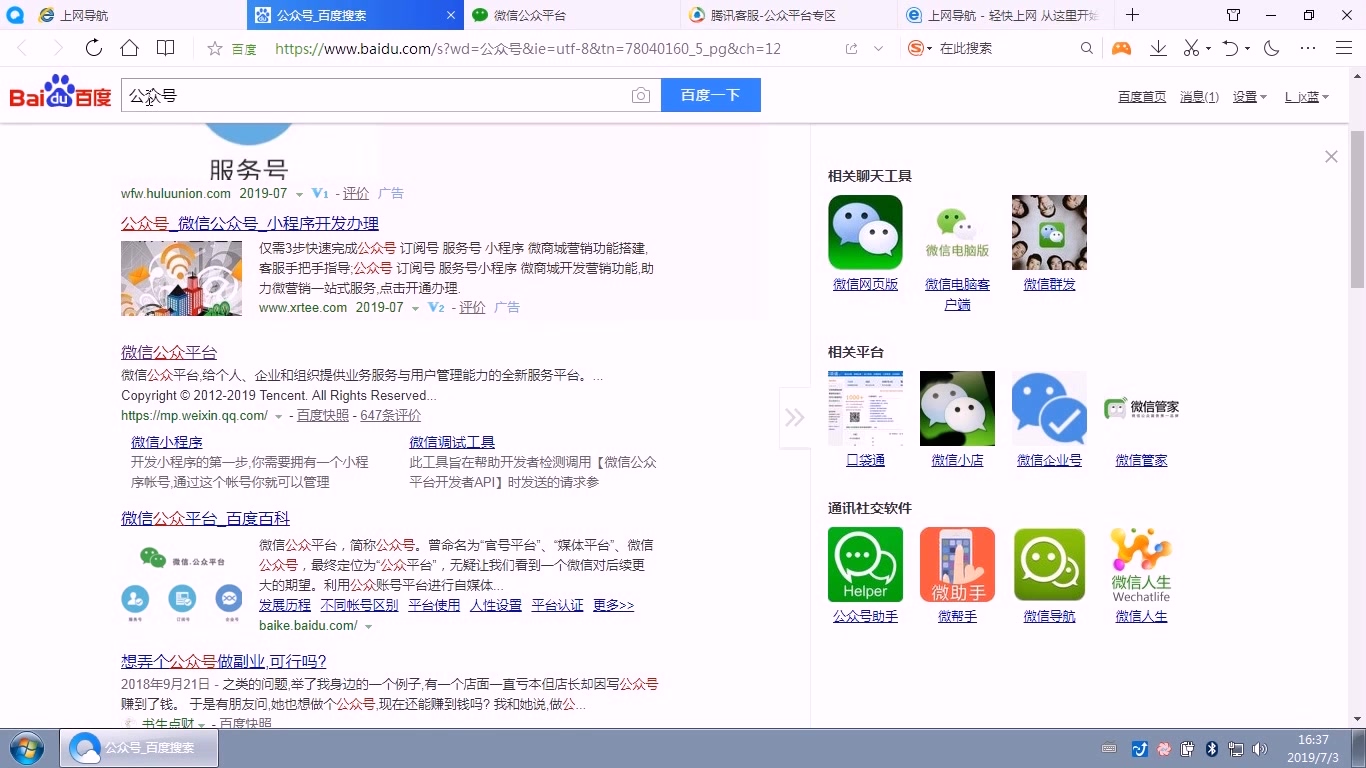Open the scissors tool dropdown arrow
The width and height of the screenshot is (1366, 768).
click(1208, 48)
